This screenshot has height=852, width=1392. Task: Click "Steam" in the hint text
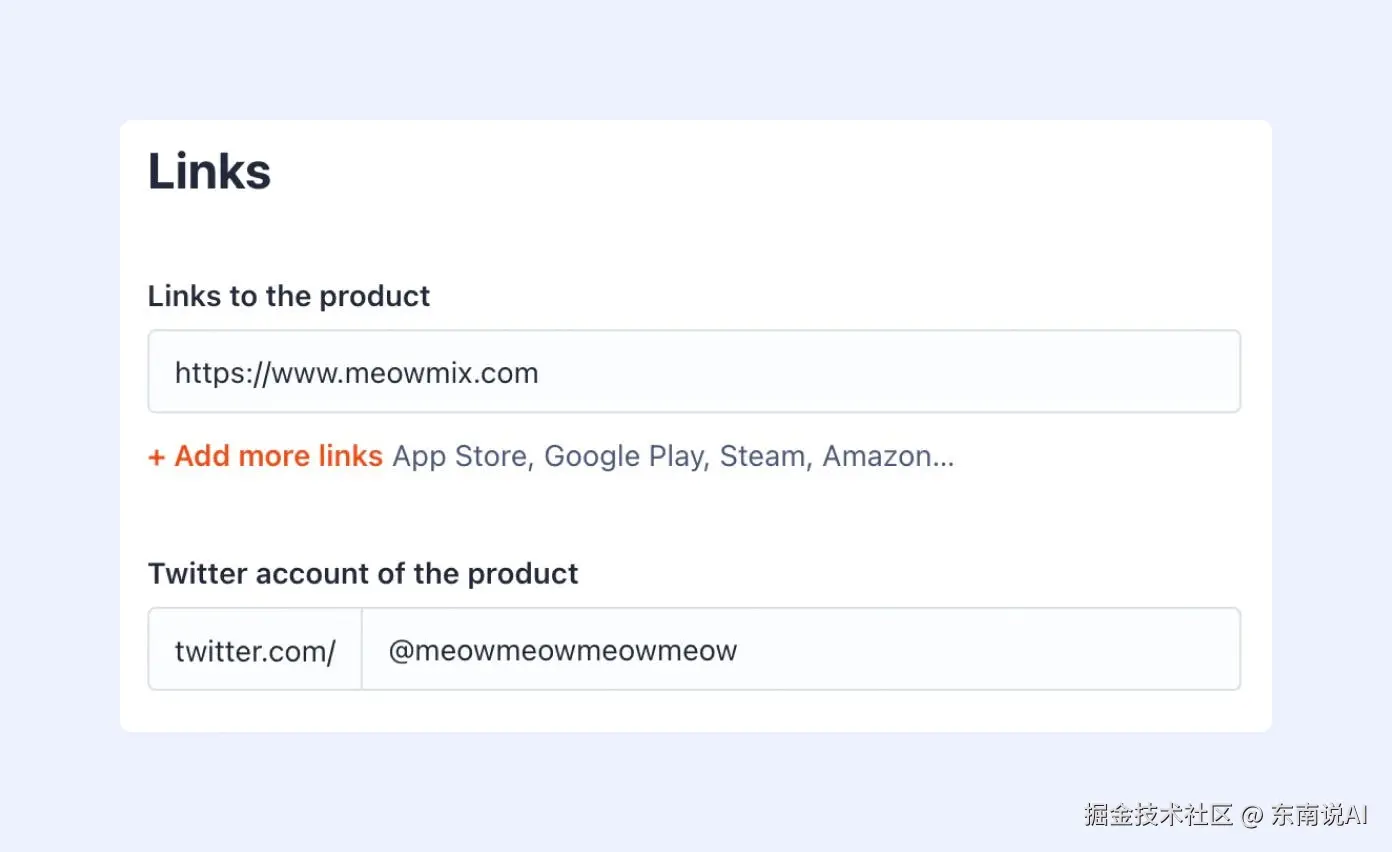click(764, 456)
